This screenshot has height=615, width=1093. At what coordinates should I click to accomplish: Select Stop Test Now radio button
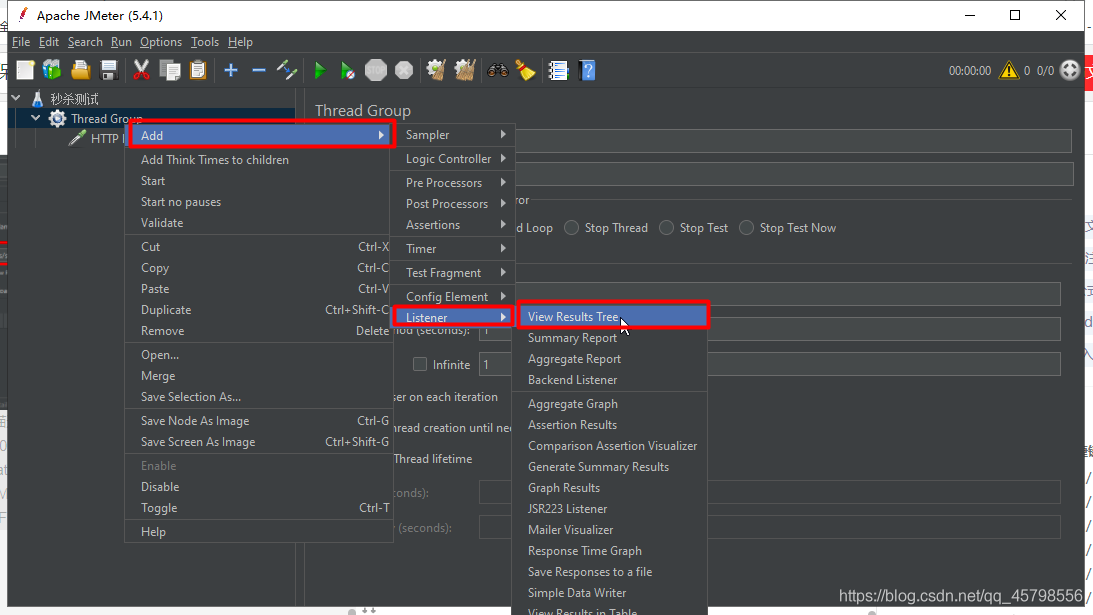(747, 228)
